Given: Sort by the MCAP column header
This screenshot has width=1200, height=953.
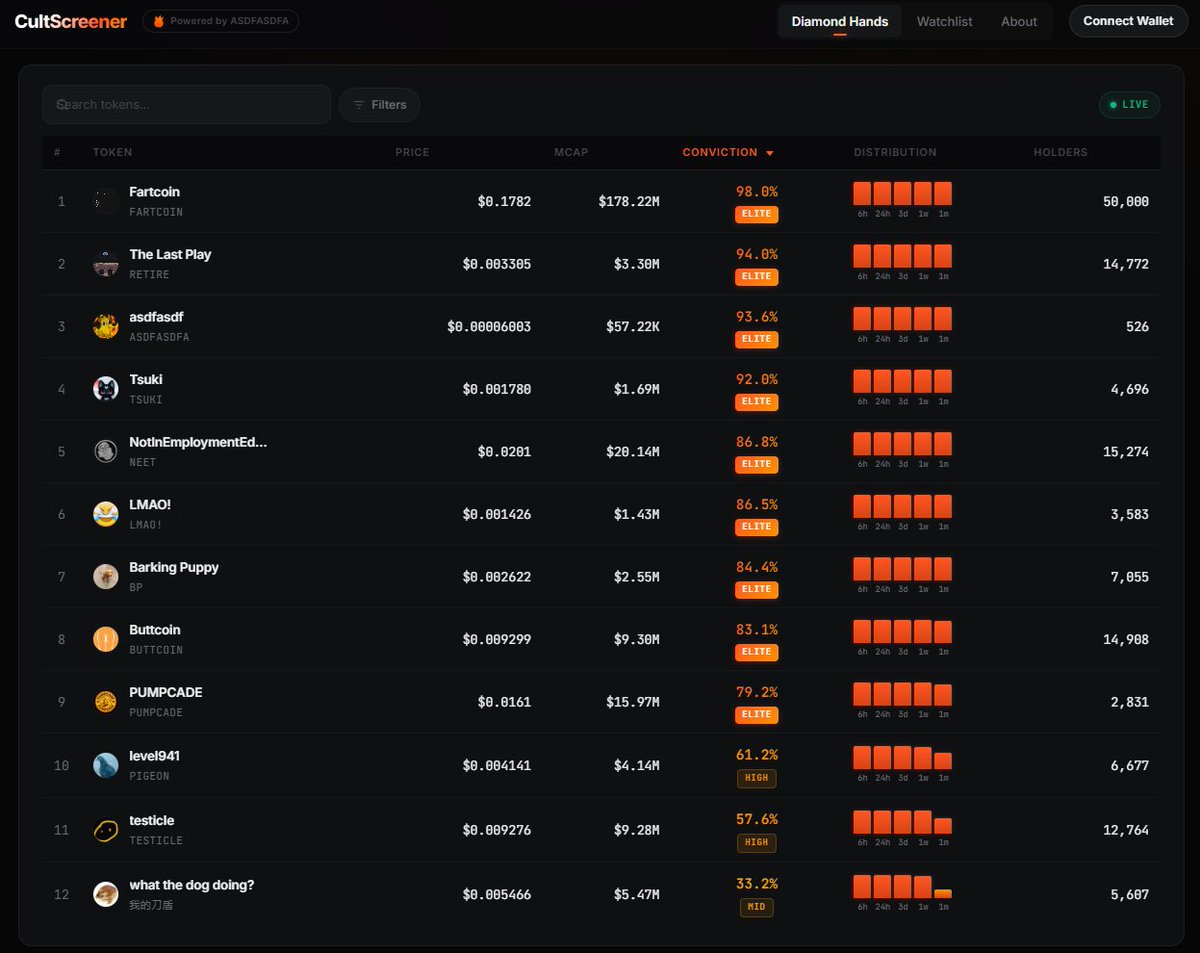Looking at the screenshot, I should coord(571,152).
